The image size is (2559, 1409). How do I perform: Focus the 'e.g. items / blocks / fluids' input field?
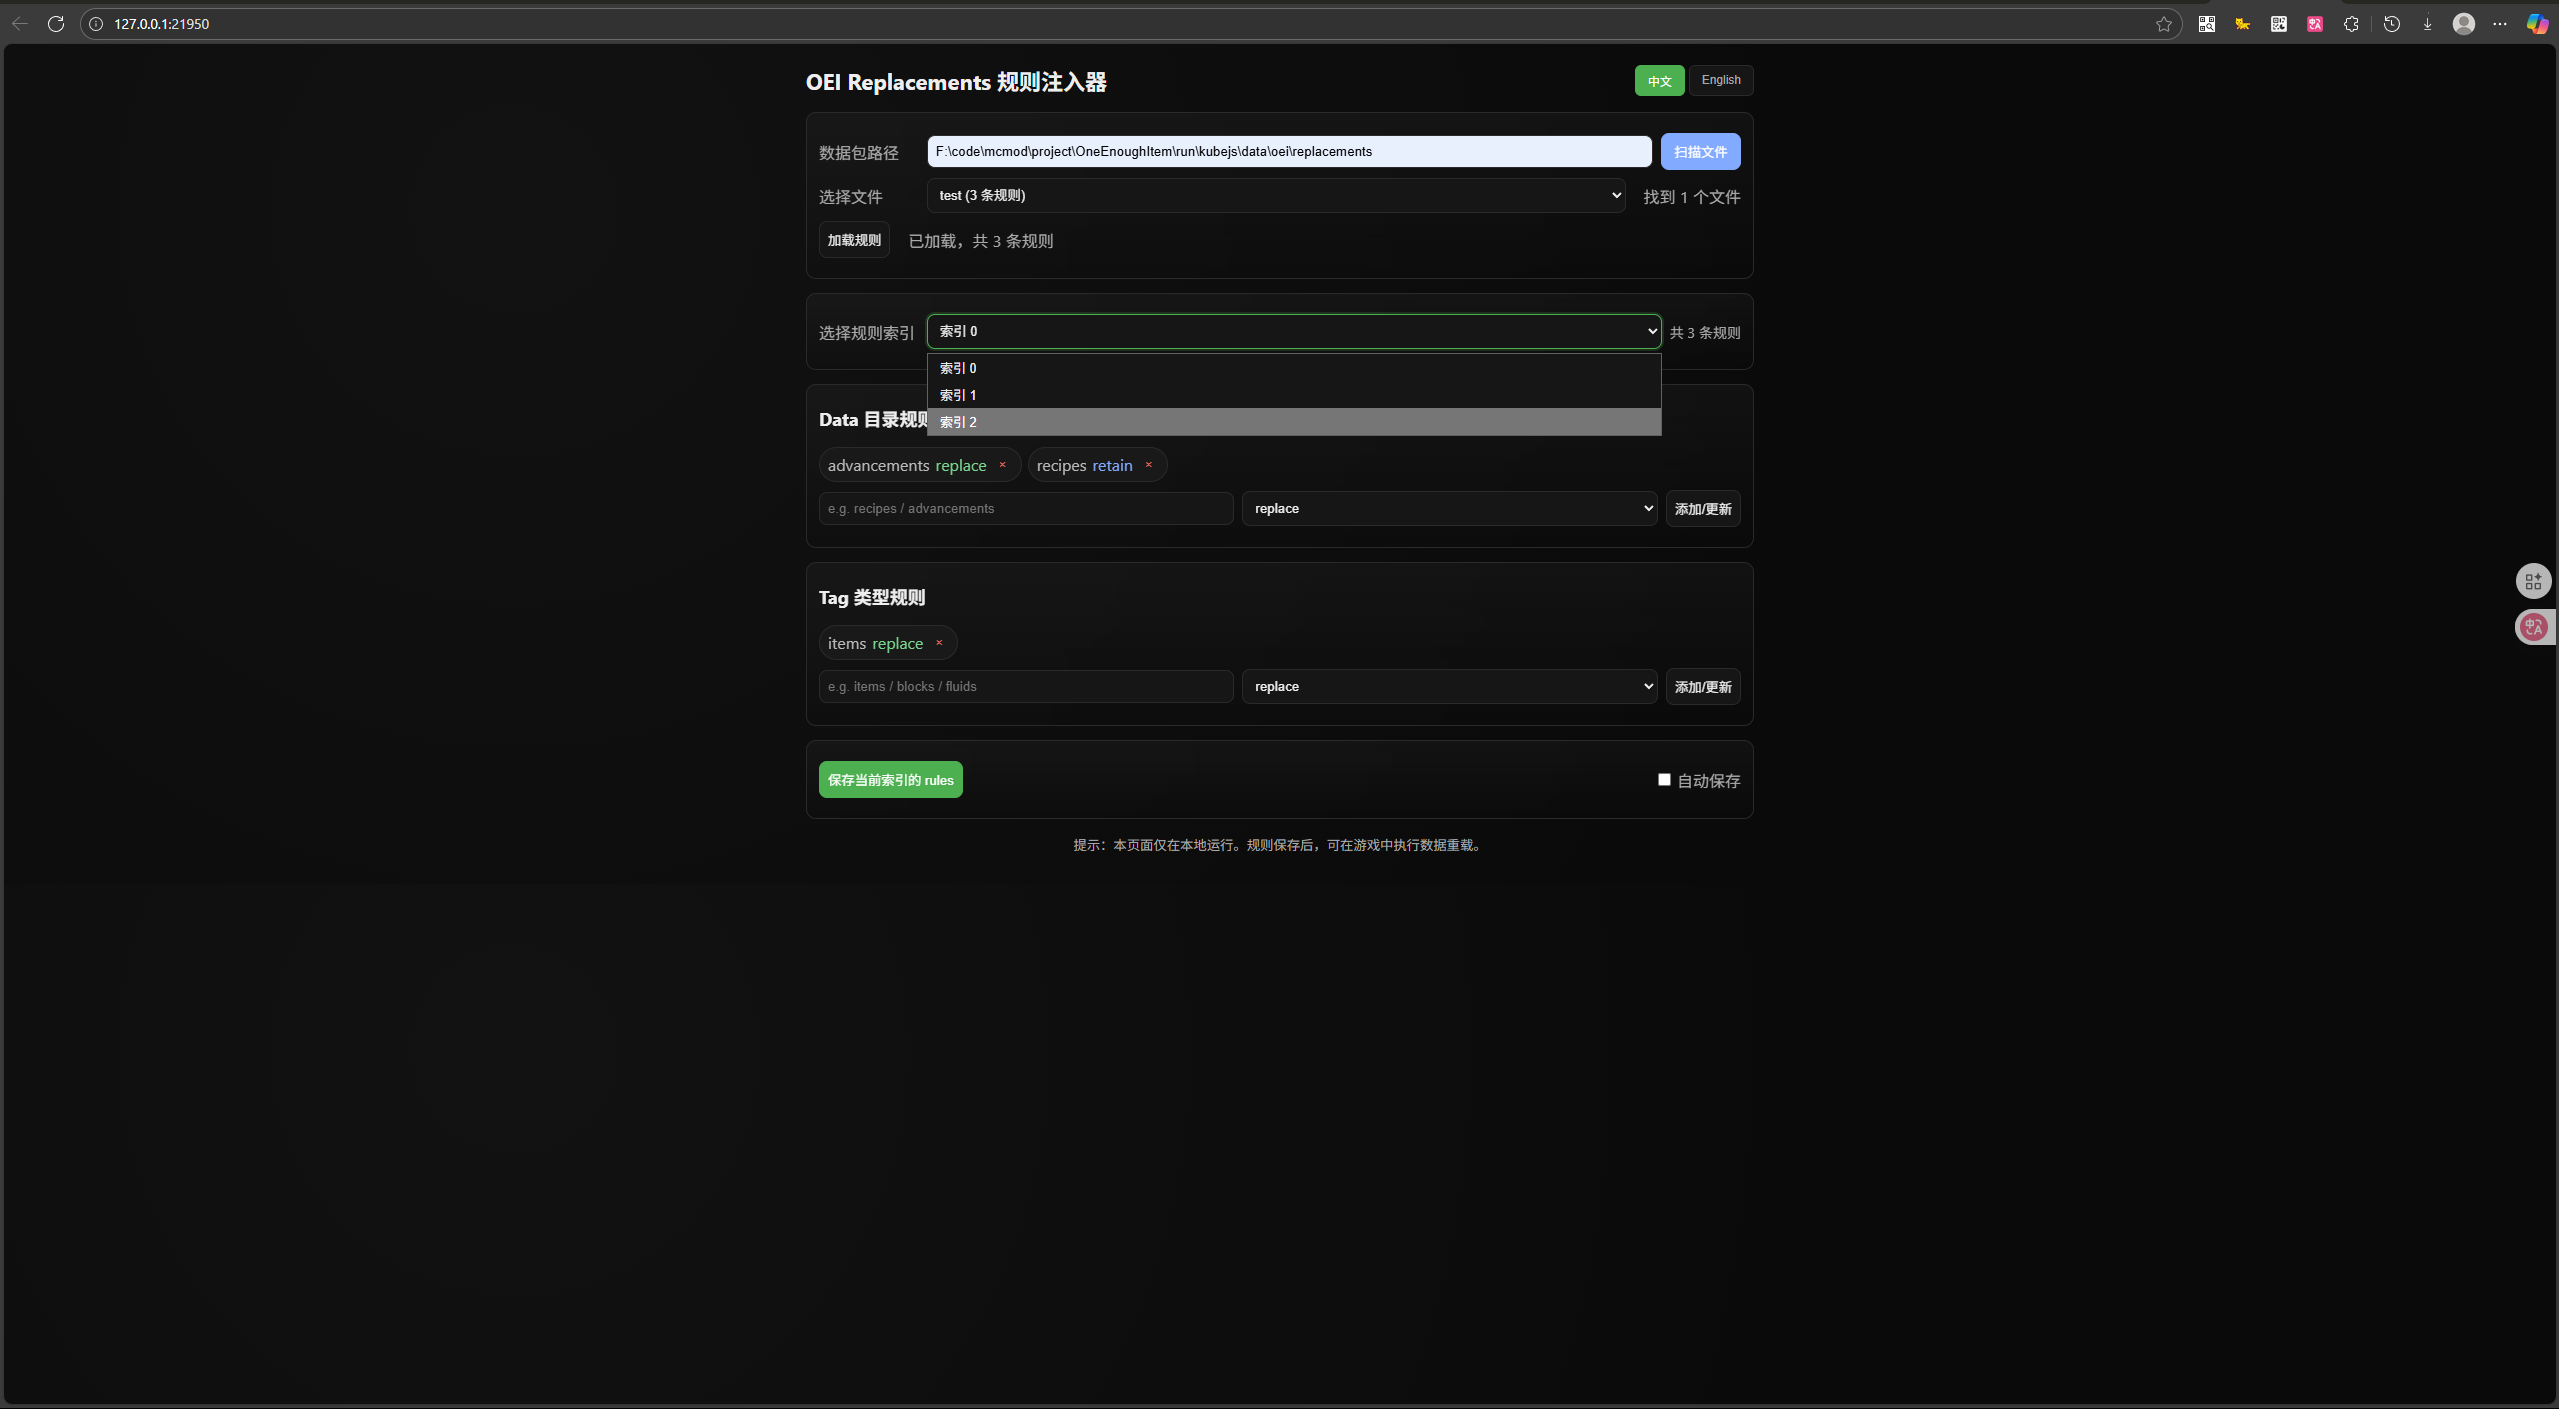click(x=1025, y=687)
